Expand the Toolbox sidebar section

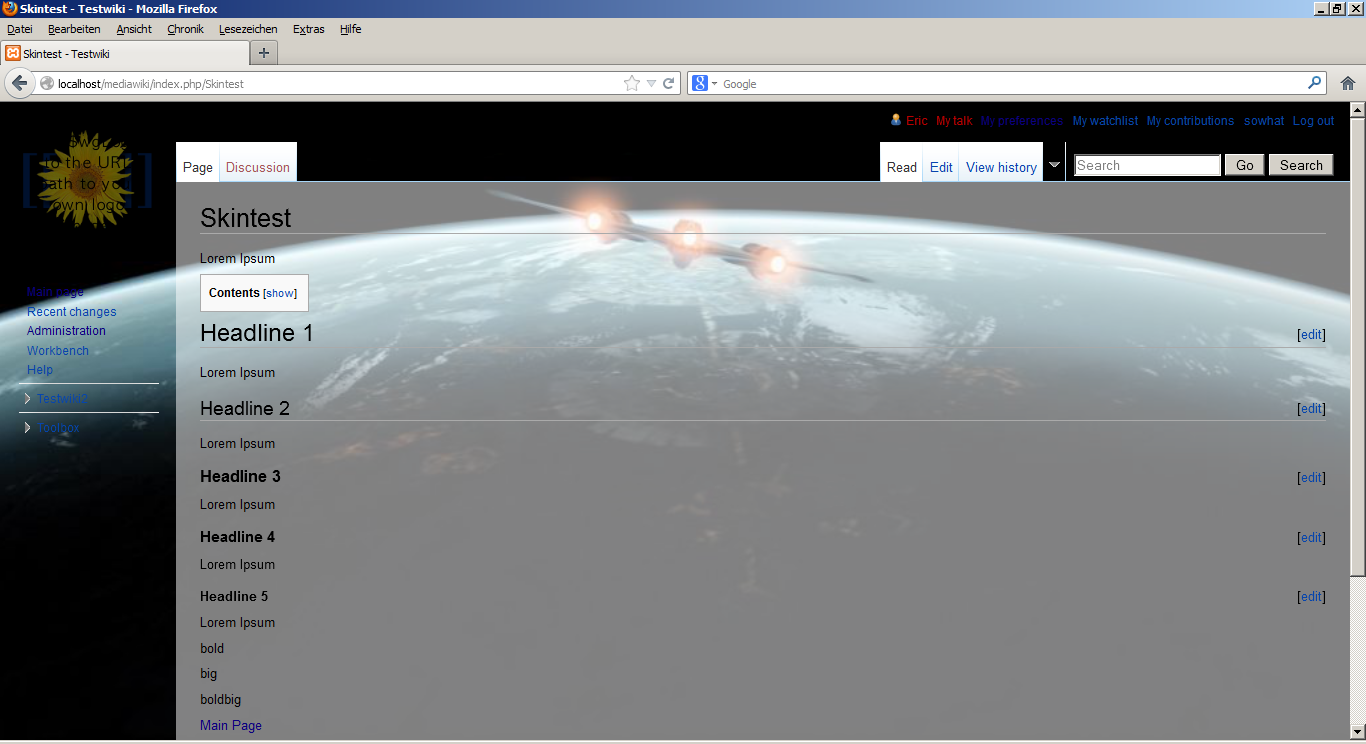58,428
